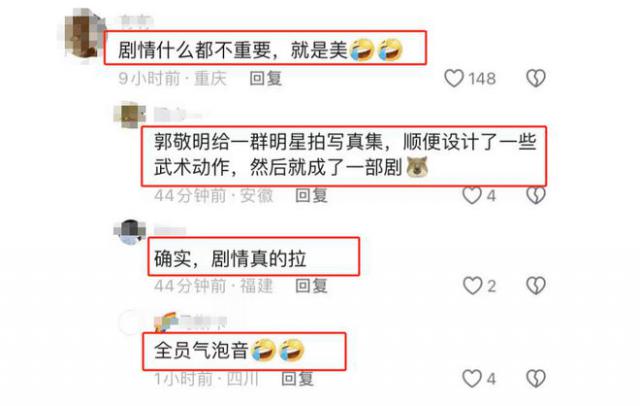Open avatar of the 福建 commenter
Screen dimensions: 640x406
(130, 232)
